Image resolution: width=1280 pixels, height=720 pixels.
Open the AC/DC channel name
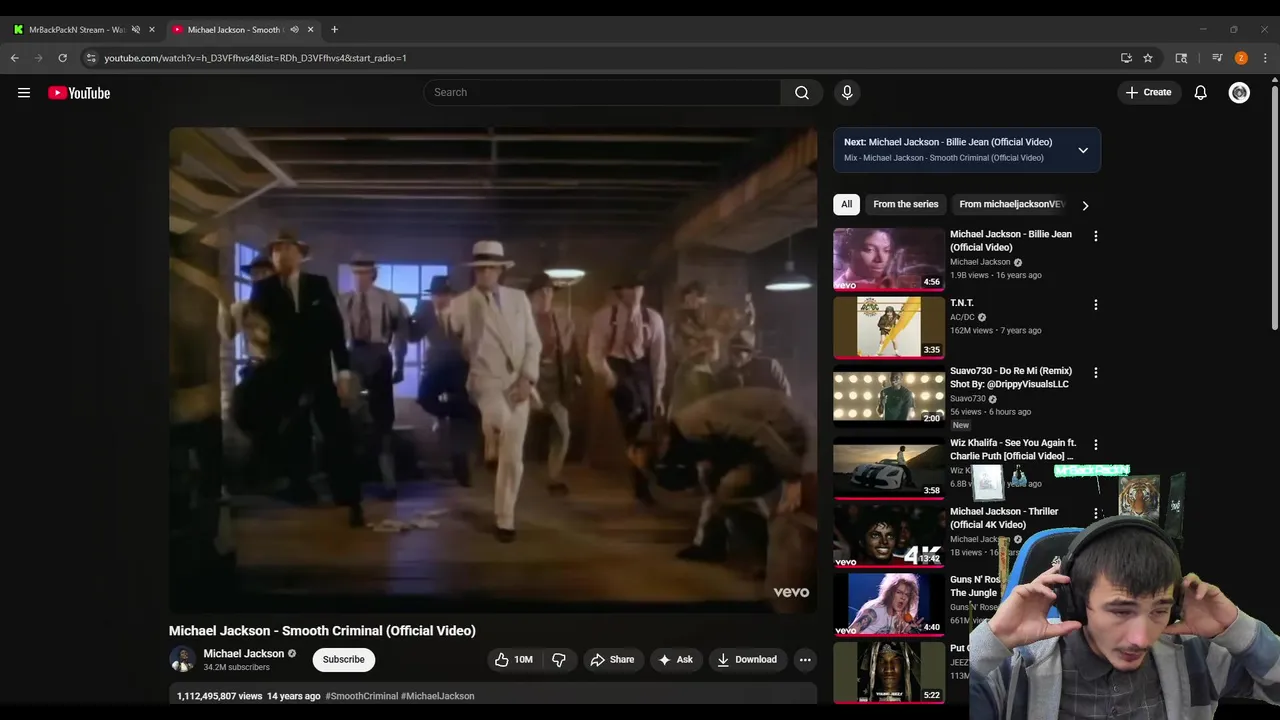tap(962, 317)
